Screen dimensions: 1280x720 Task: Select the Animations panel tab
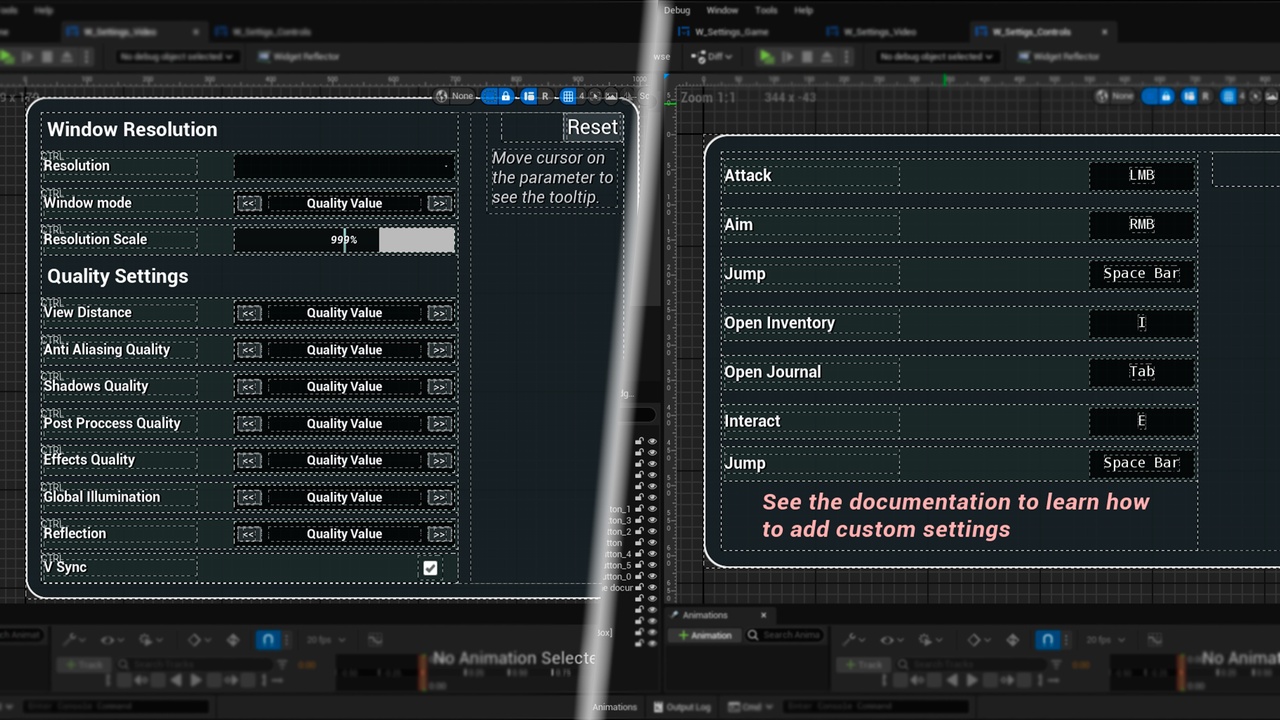[705, 615]
